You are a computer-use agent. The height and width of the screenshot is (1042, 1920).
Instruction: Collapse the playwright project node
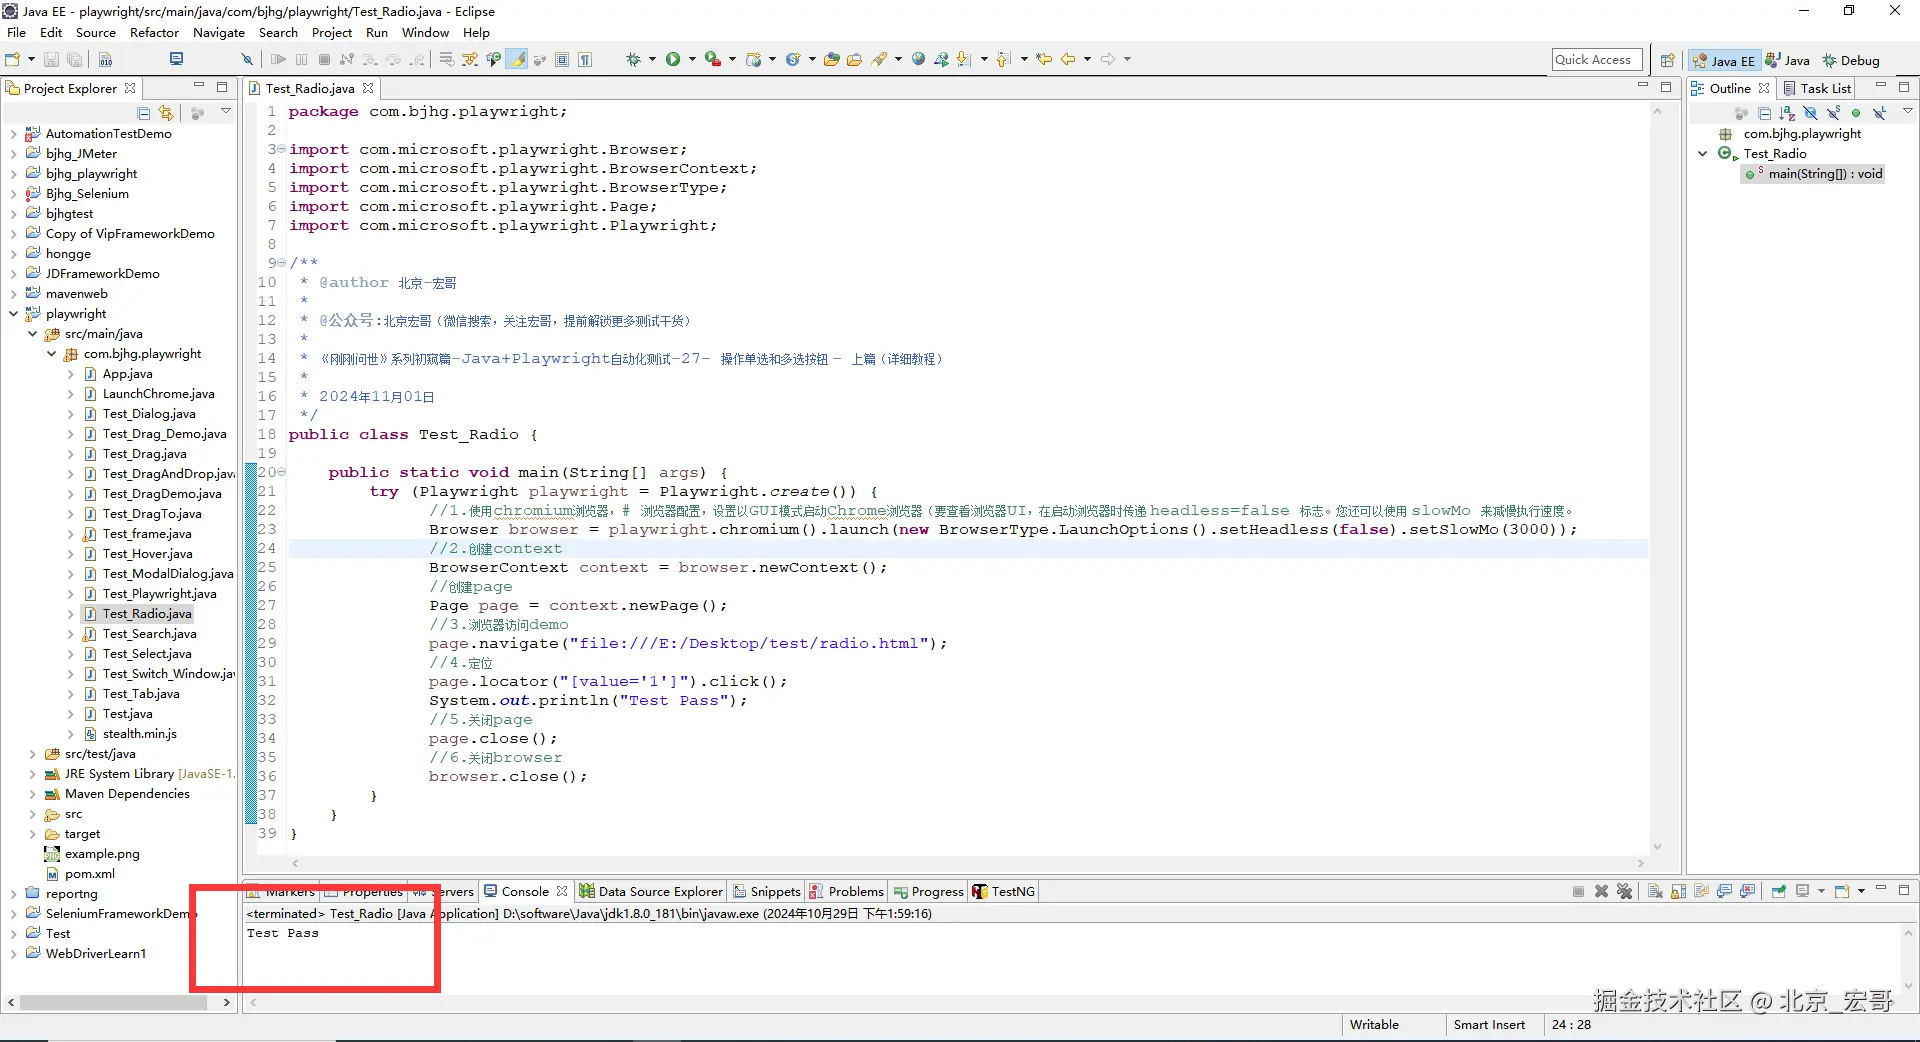13,314
